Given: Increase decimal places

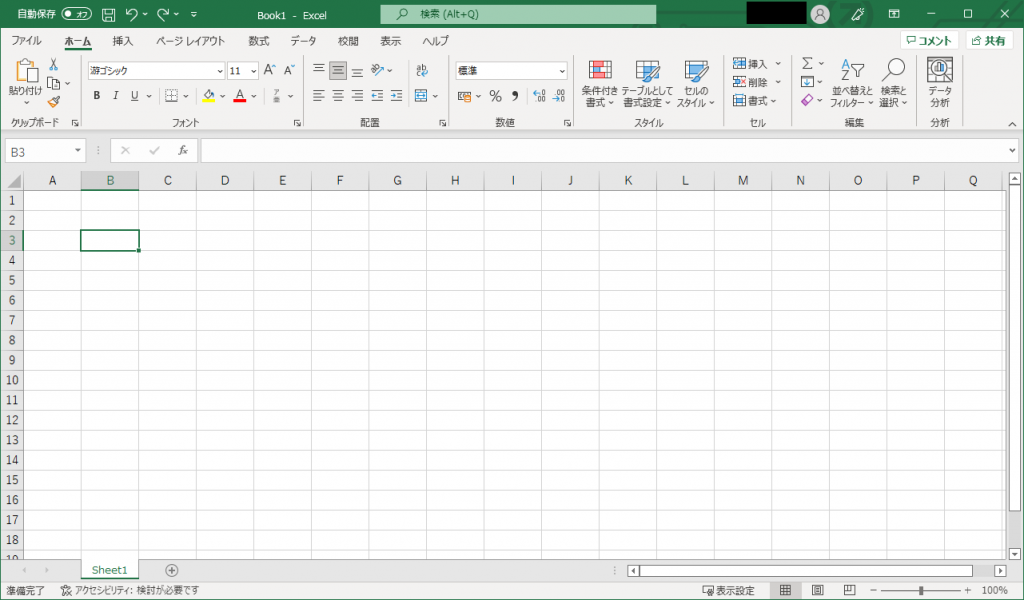Looking at the screenshot, I should pos(539,96).
